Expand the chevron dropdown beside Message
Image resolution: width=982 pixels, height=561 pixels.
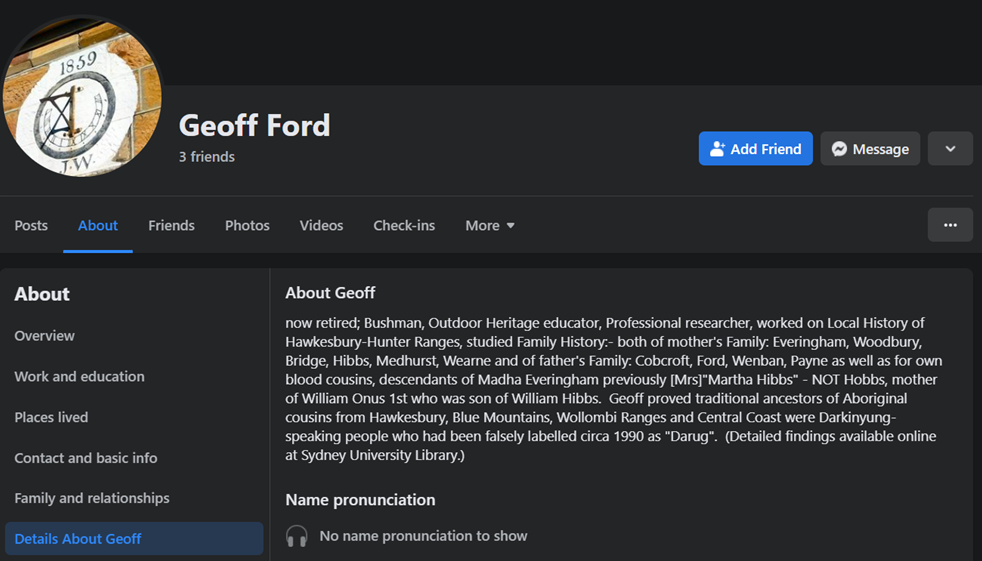point(950,149)
